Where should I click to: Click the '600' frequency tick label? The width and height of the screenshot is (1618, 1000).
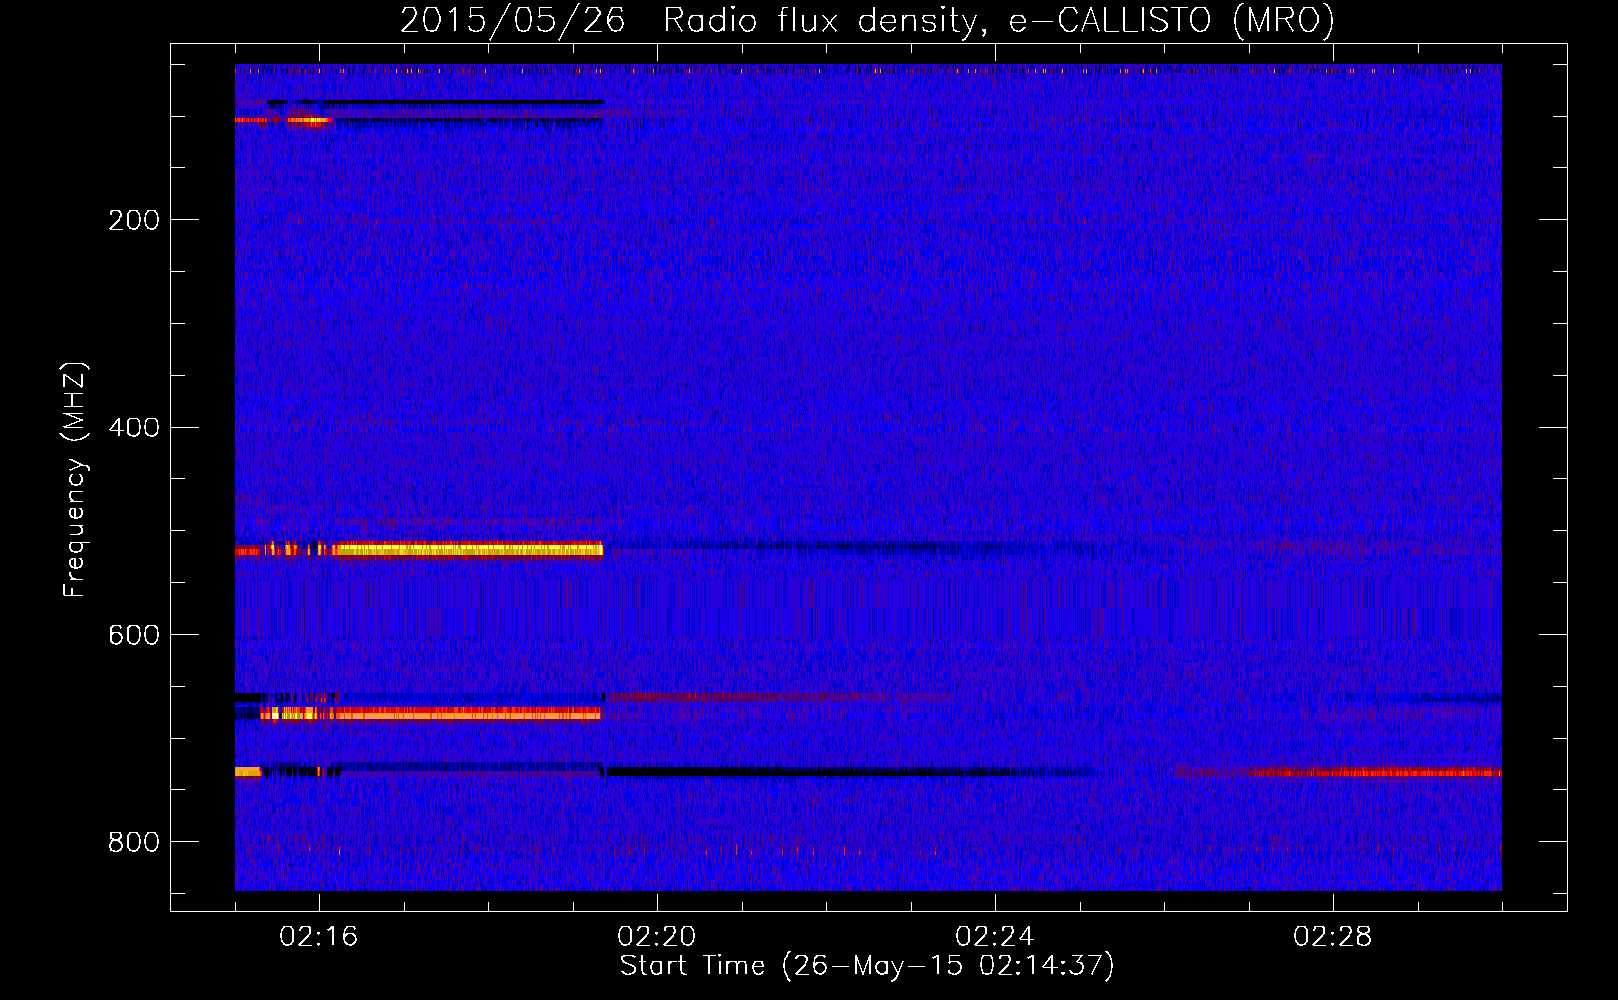133,636
